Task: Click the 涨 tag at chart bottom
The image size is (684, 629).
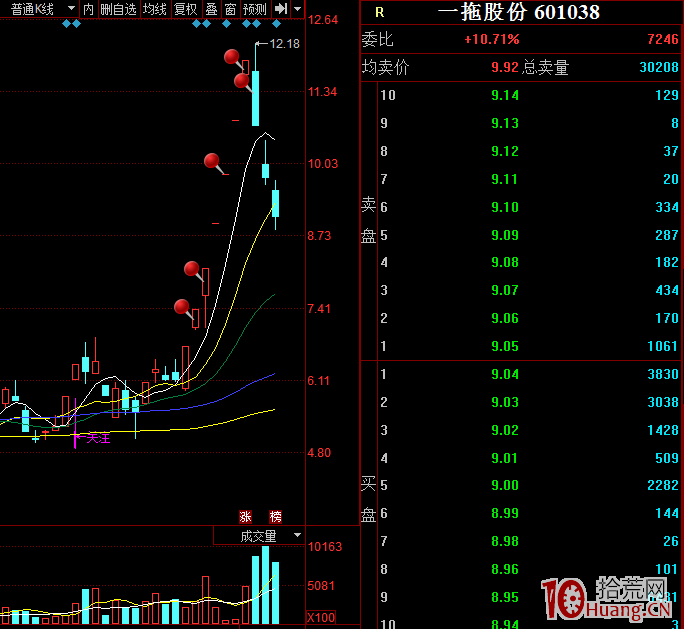Action: [x=245, y=517]
